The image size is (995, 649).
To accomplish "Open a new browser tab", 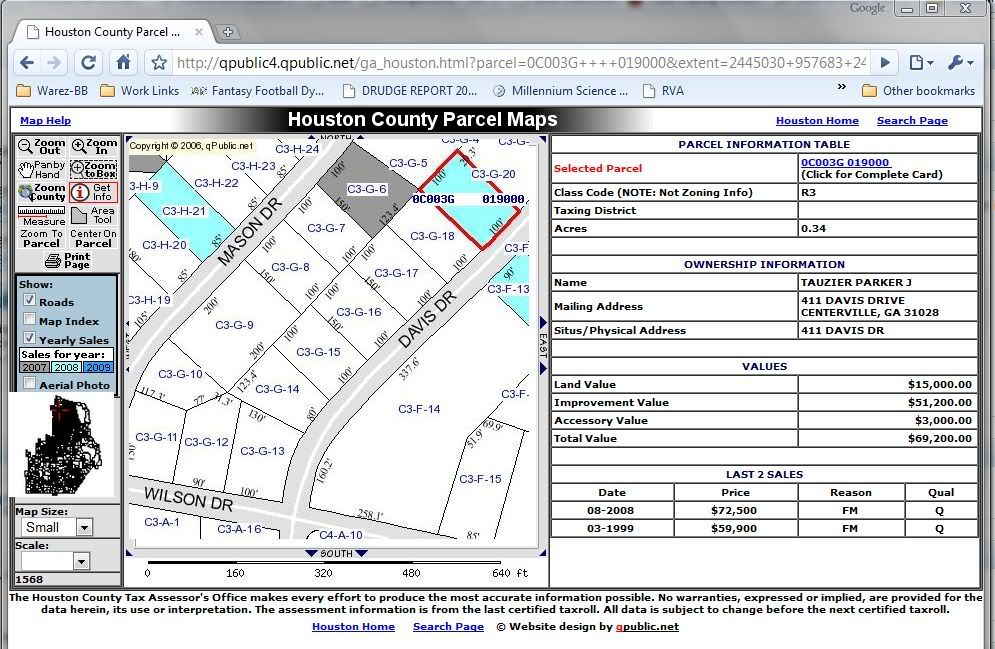I will pyautogui.click(x=228, y=32).
